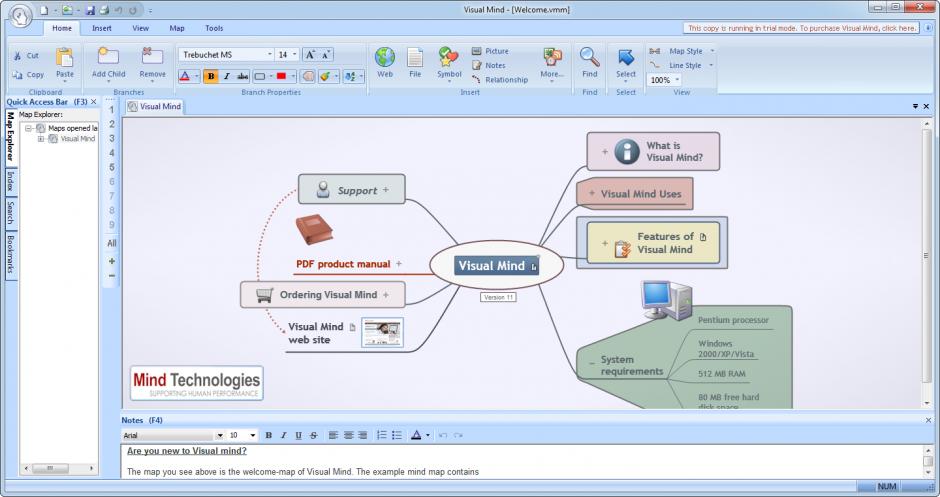The width and height of the screenshot is (940, 497).
Task: Switch to the Tools ribbon tab
Action: click(214, 28)
